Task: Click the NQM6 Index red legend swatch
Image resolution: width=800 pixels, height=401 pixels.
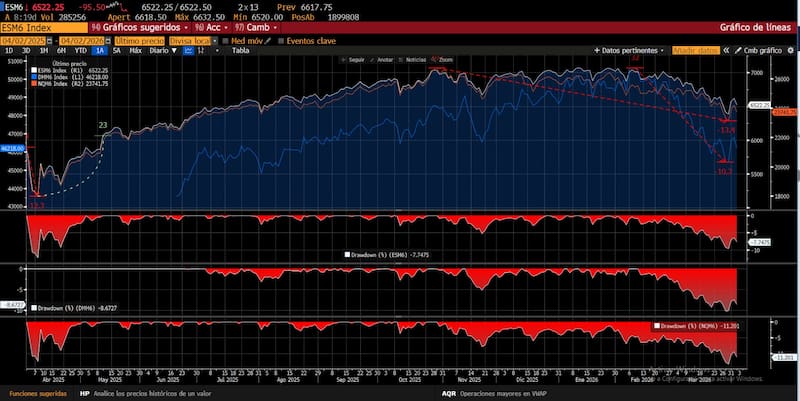Action: tap(35, 85)
